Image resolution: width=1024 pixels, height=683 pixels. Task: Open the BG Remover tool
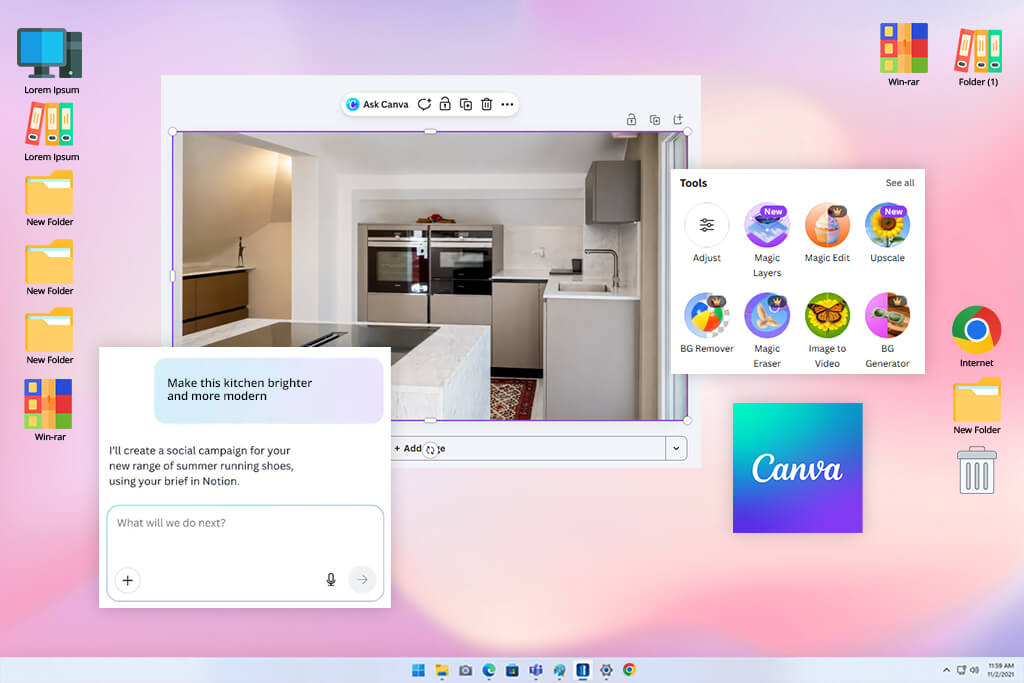(x=707, y=323)
